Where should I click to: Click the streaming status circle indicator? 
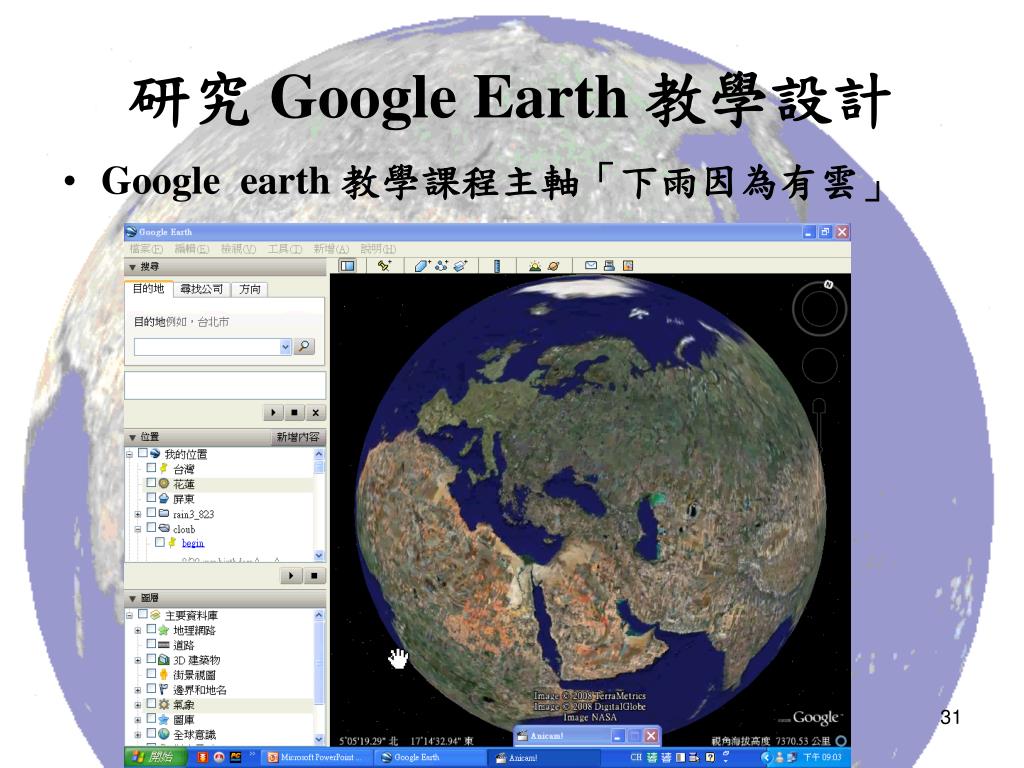click(x=841, y=741)
